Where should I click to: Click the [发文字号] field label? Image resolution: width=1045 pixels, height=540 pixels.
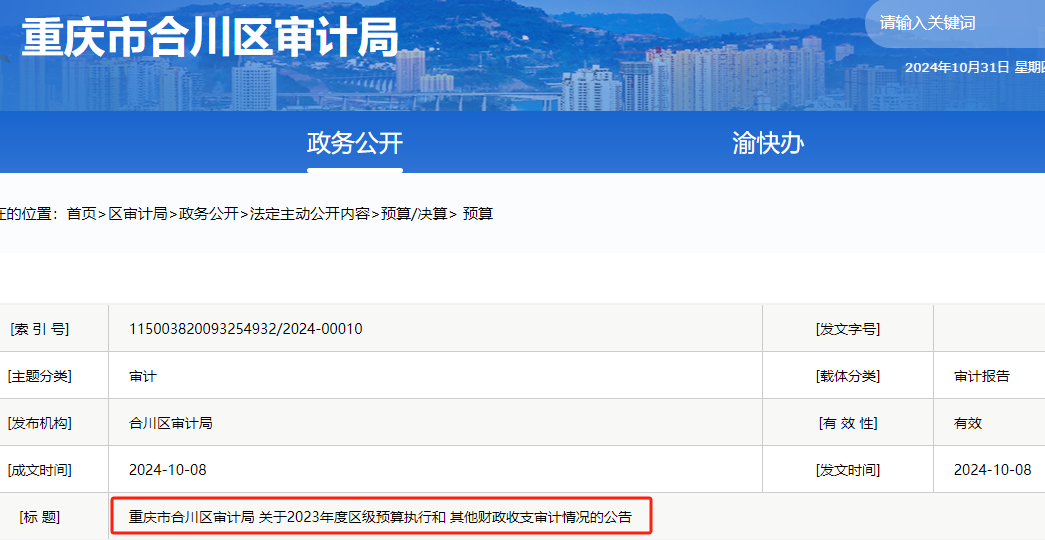[848, 329]
